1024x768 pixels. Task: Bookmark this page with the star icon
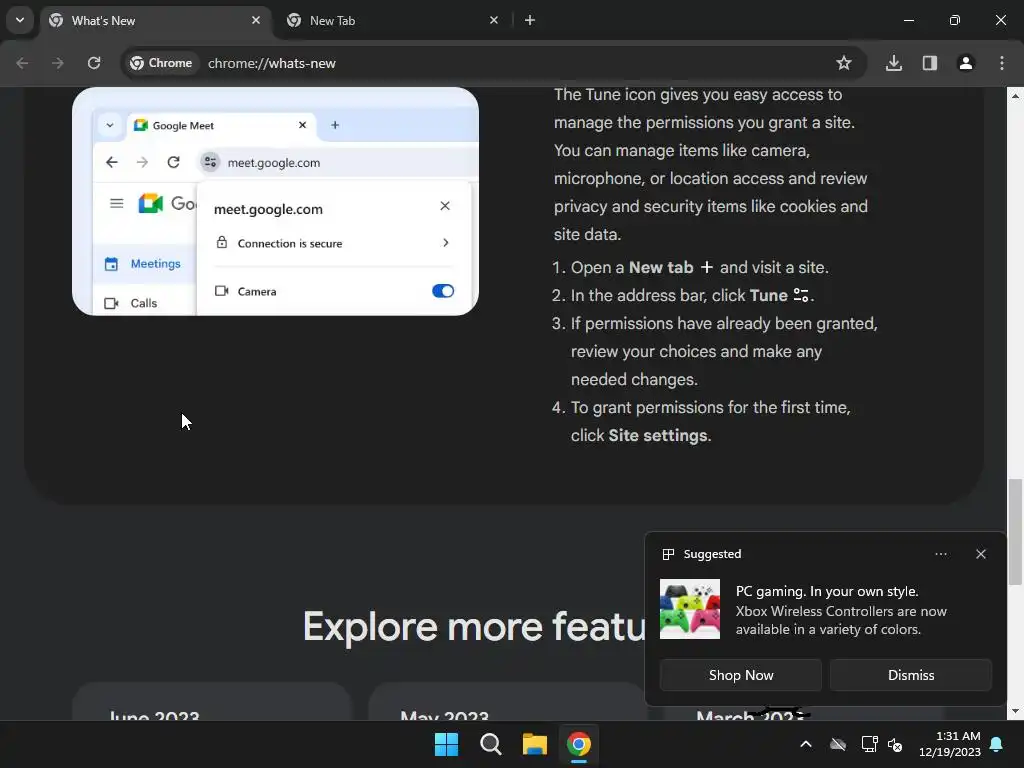844,63
